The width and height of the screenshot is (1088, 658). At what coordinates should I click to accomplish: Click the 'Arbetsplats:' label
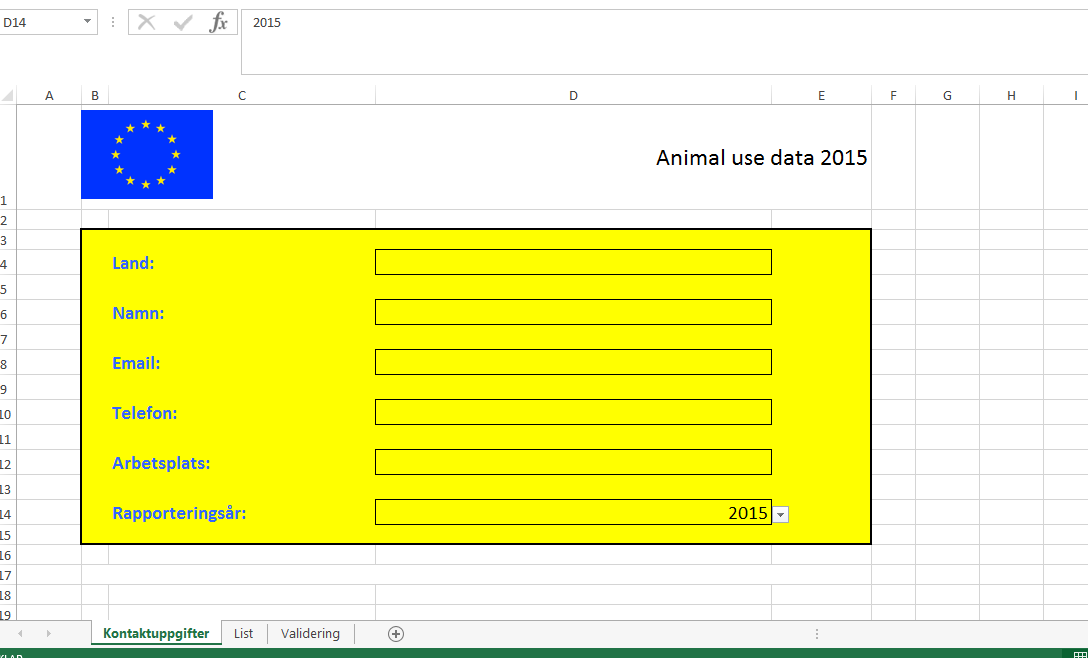161,463
